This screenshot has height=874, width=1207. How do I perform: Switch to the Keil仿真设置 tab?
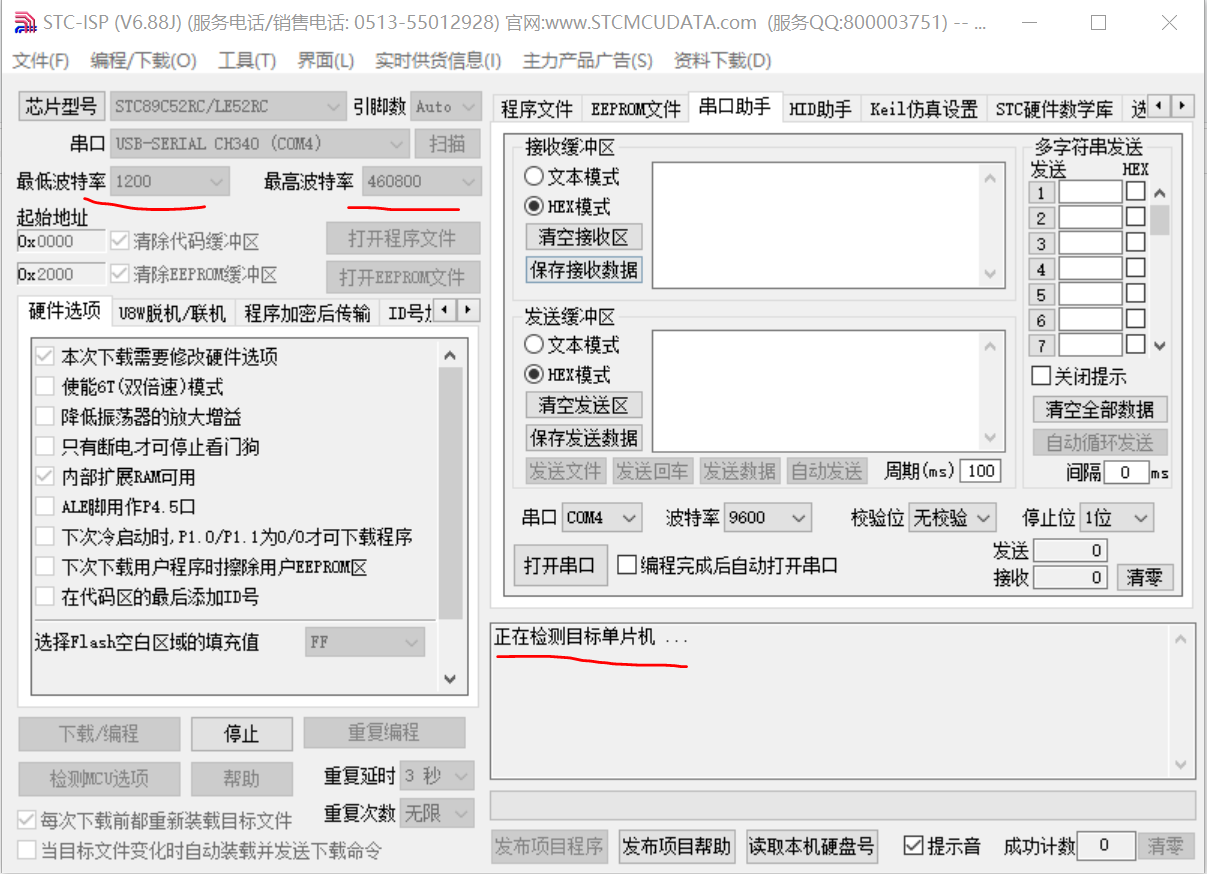[923, 109]
